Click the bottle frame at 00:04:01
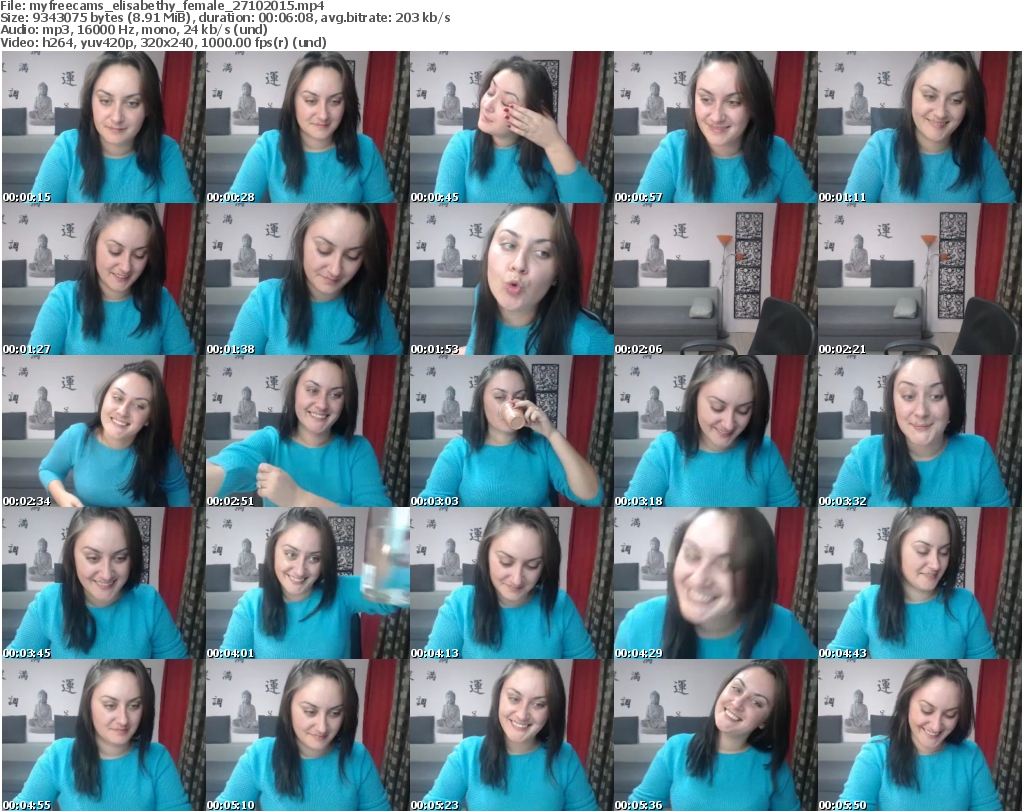The width and height of the screenshot is (1024, 811). pyautogui.click(x=307, y=584)
